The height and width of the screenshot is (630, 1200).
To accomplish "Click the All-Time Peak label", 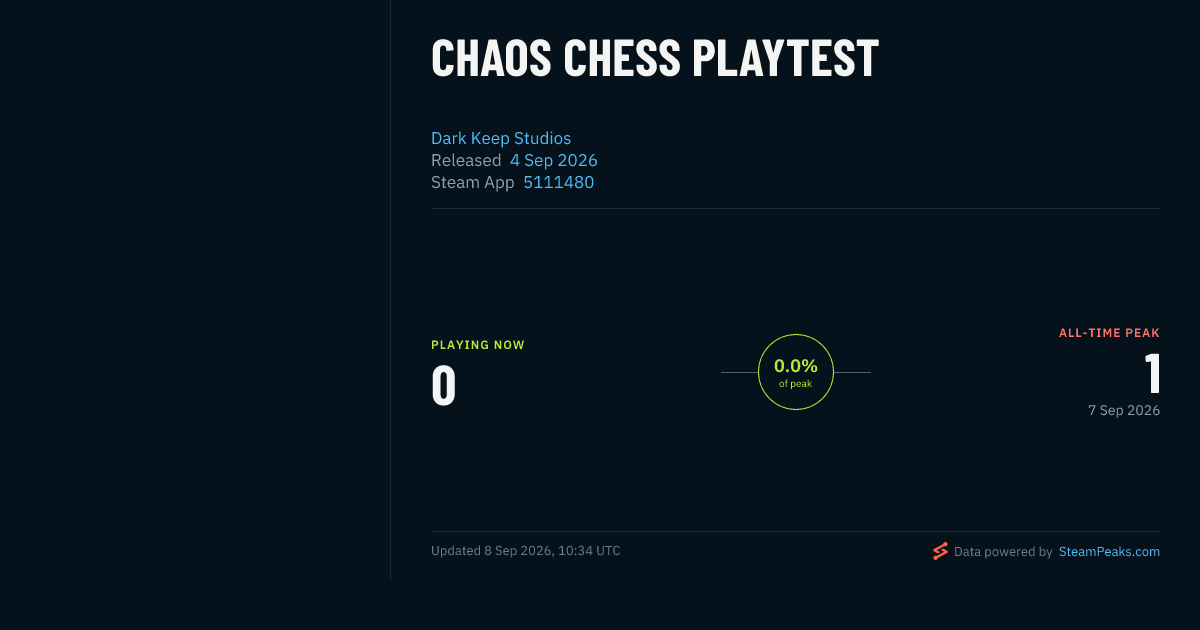I will click(1109, 333).
